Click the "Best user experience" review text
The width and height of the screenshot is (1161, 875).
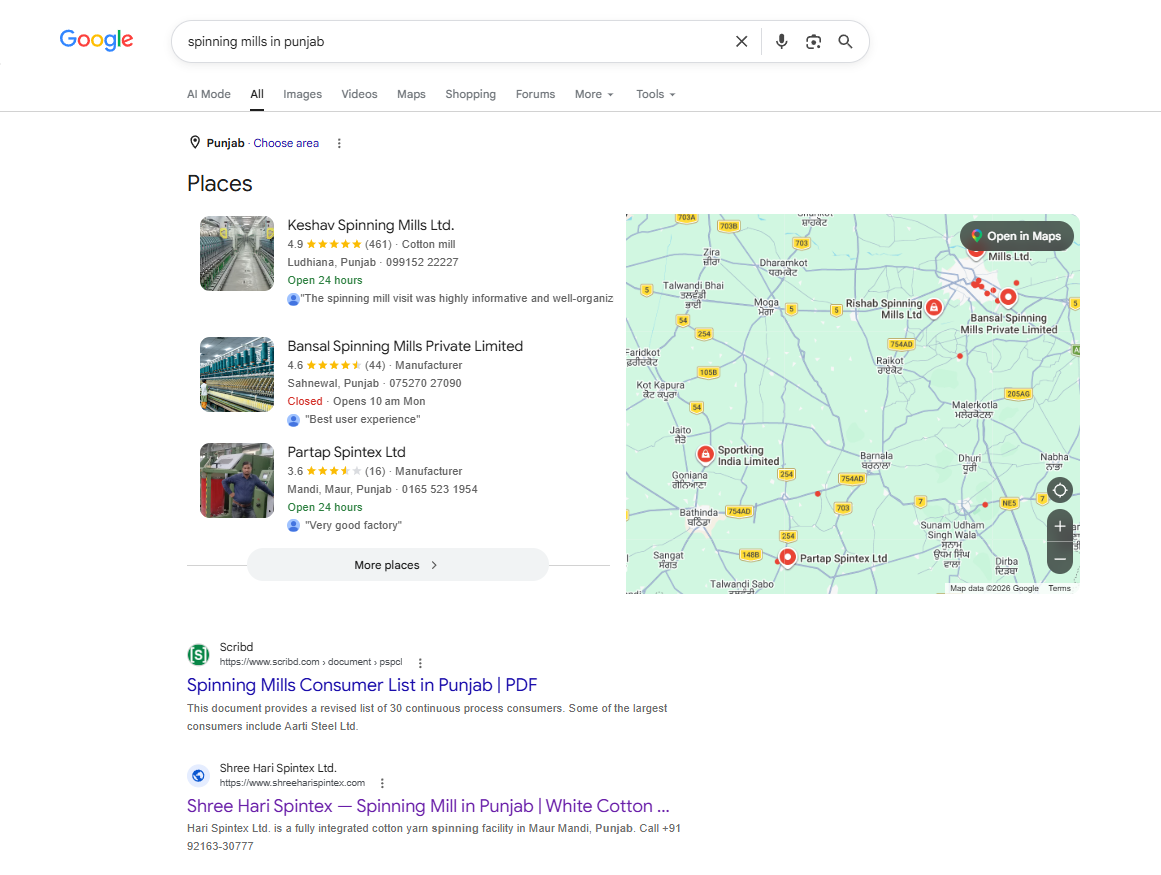pos(362,420)
